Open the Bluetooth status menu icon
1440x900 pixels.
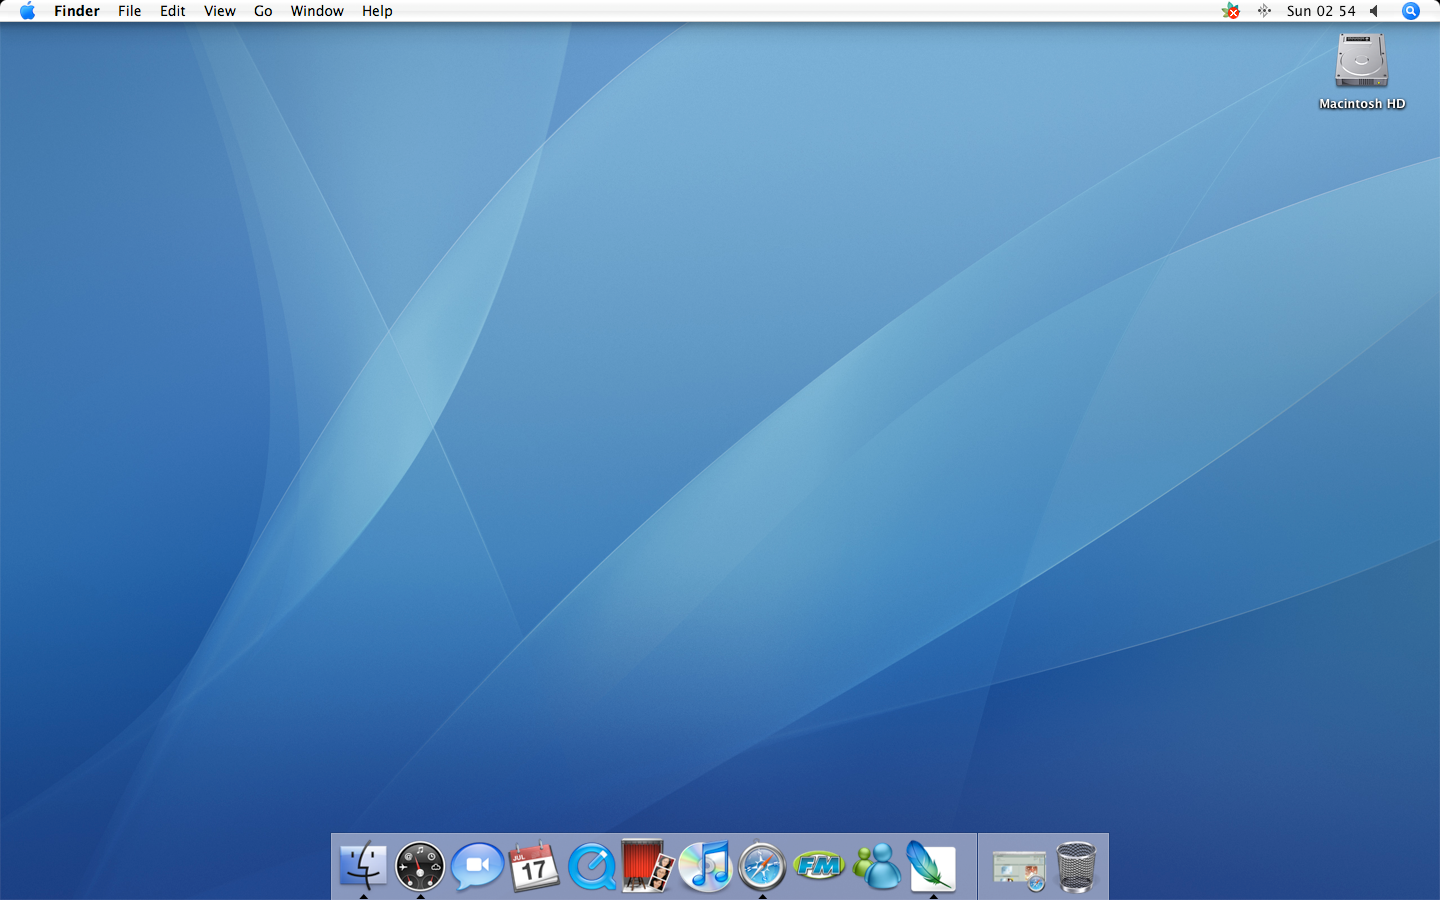tap(1264, 11)
